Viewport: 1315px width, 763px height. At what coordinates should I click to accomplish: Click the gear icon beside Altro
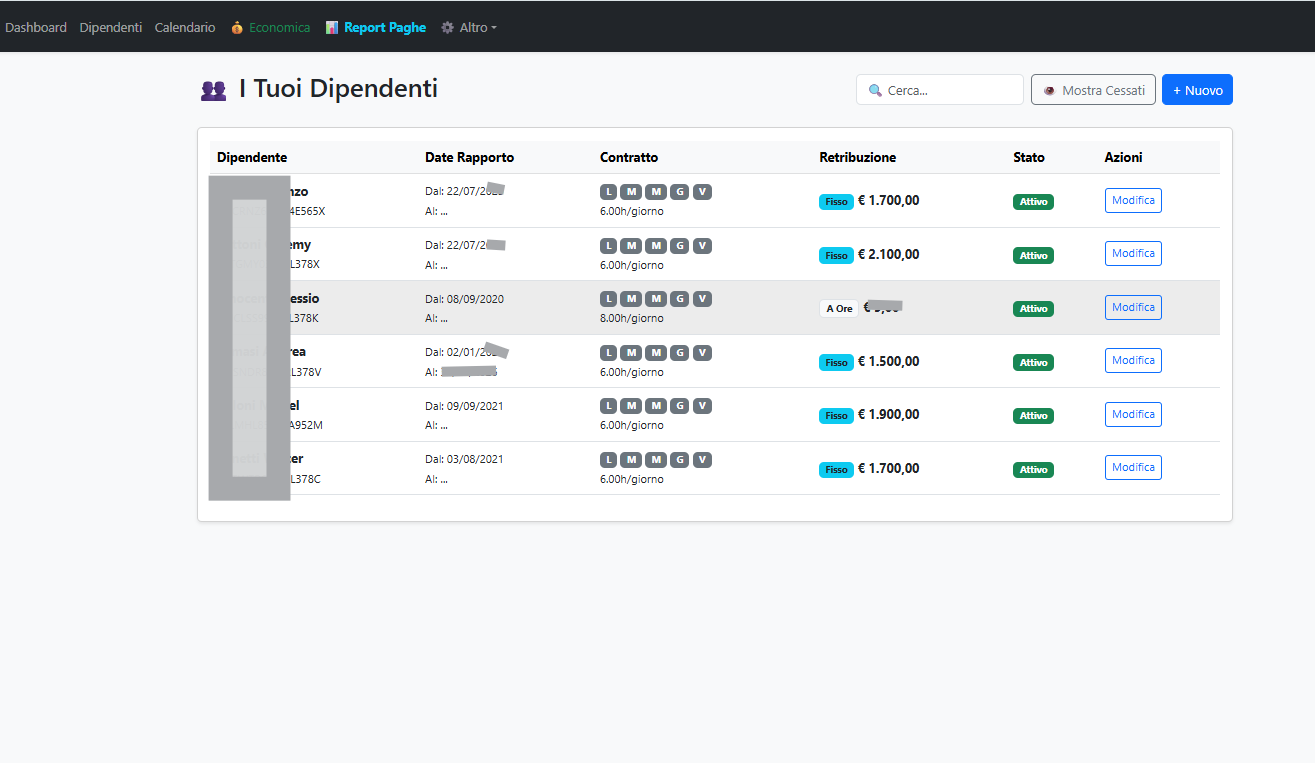[447, 28]
